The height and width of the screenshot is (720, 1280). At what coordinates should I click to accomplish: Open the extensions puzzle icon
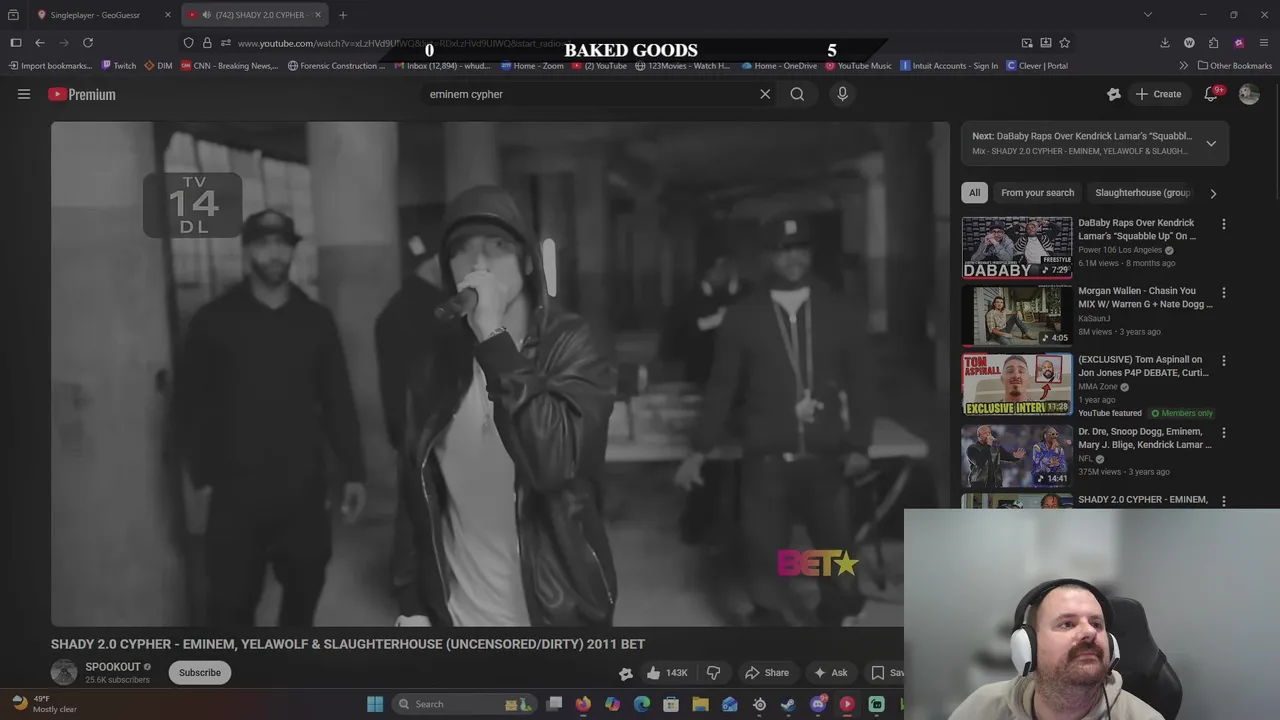tap(1214, 43)
